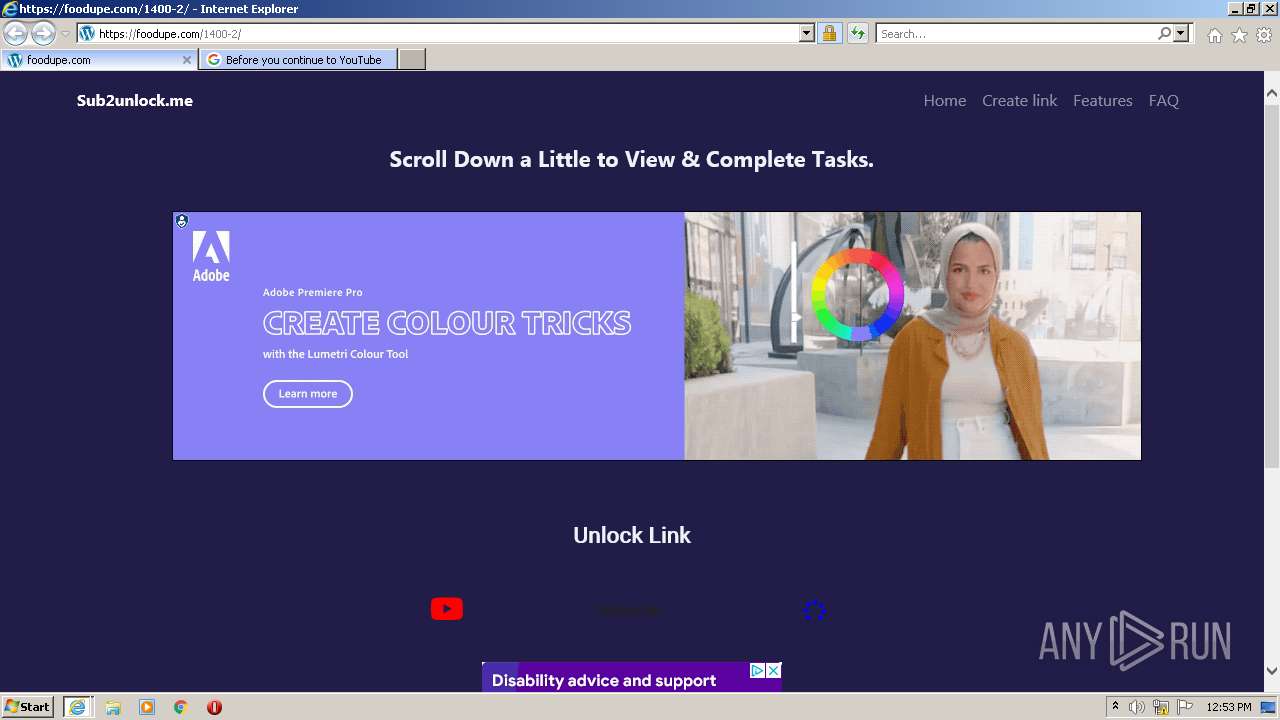Click the Unlock Link heading
1280x720 pixels.
coord(632,535)
